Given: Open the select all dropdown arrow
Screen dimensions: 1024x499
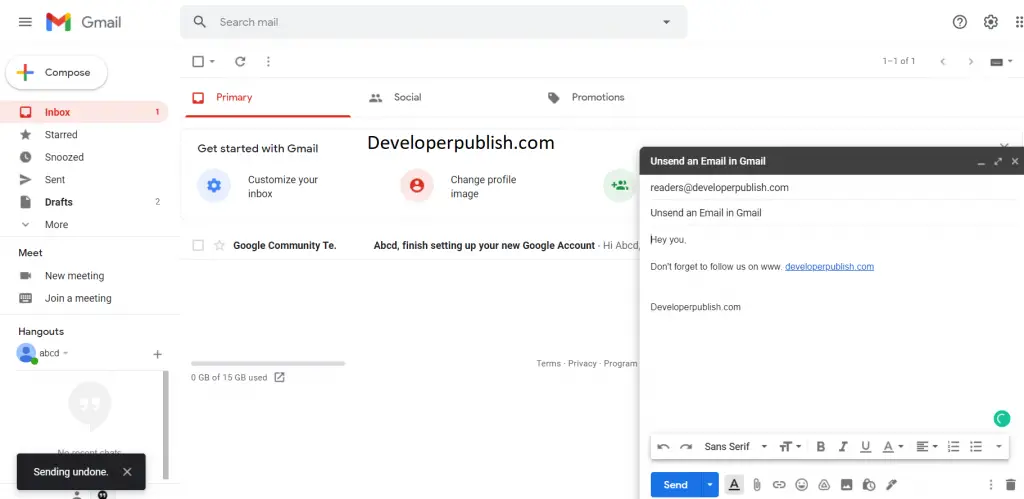Looking at the screenshot, I should 212,61.
